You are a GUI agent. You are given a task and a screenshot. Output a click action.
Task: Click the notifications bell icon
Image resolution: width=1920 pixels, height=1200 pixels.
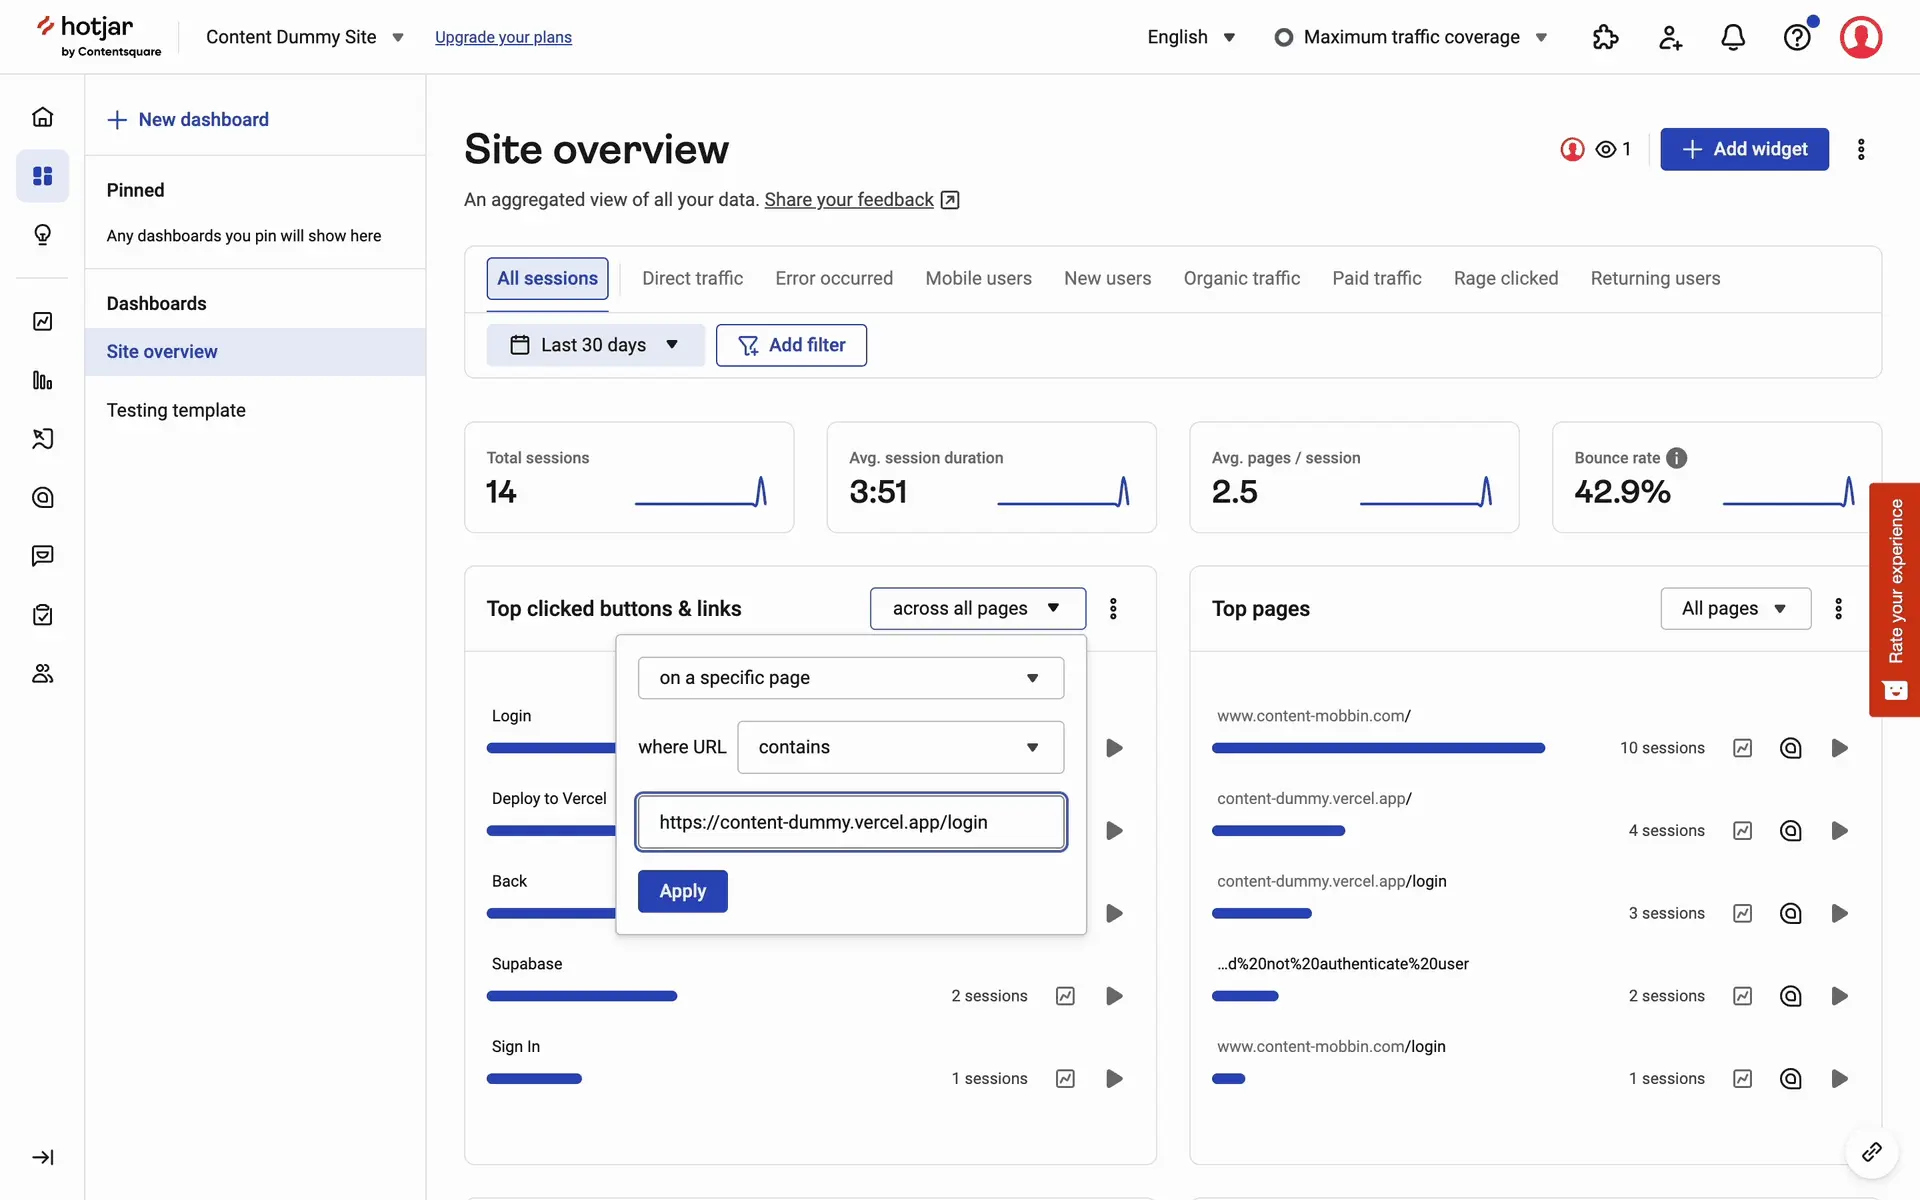(x=1732, y=37)
